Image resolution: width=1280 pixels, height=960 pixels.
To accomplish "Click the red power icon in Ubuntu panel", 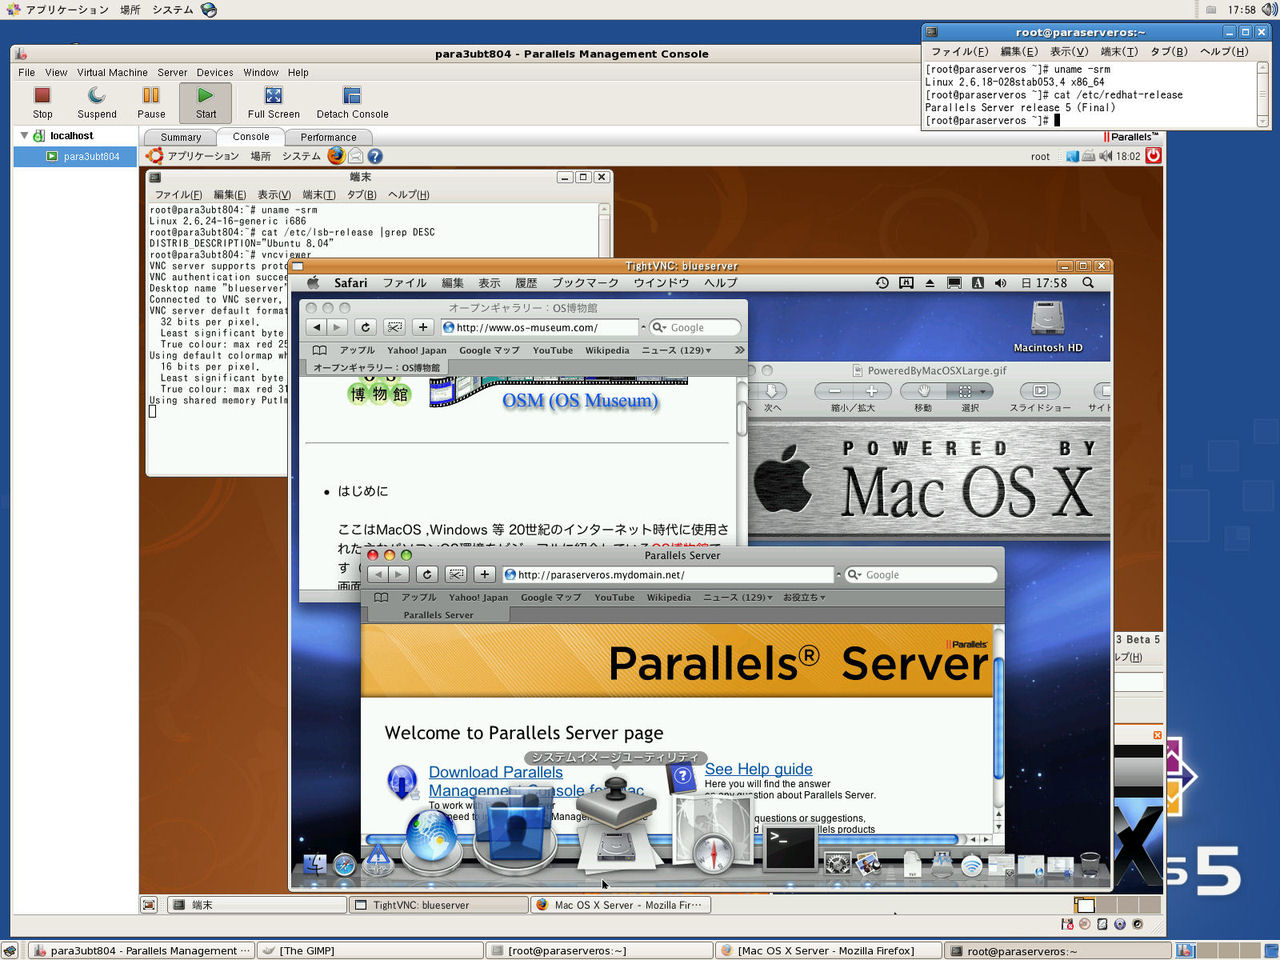I will [x=1153, y=156].
